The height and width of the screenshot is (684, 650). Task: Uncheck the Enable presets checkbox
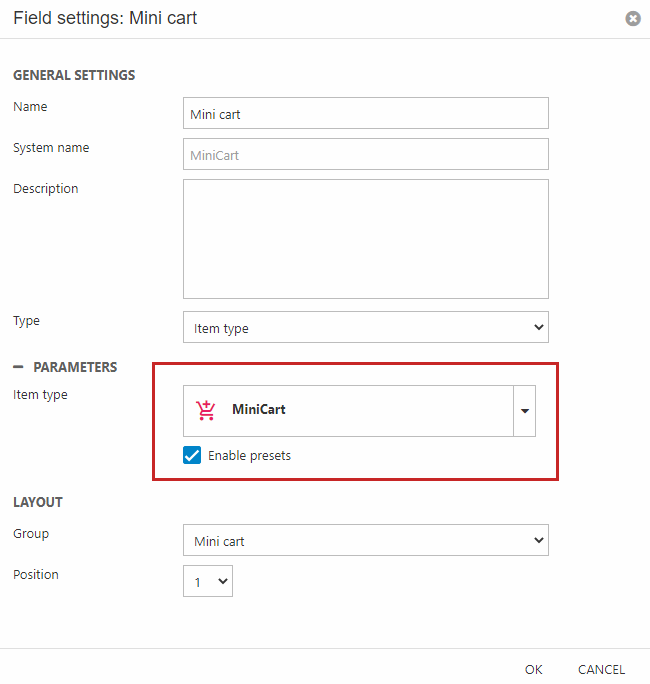click(193, 456)
